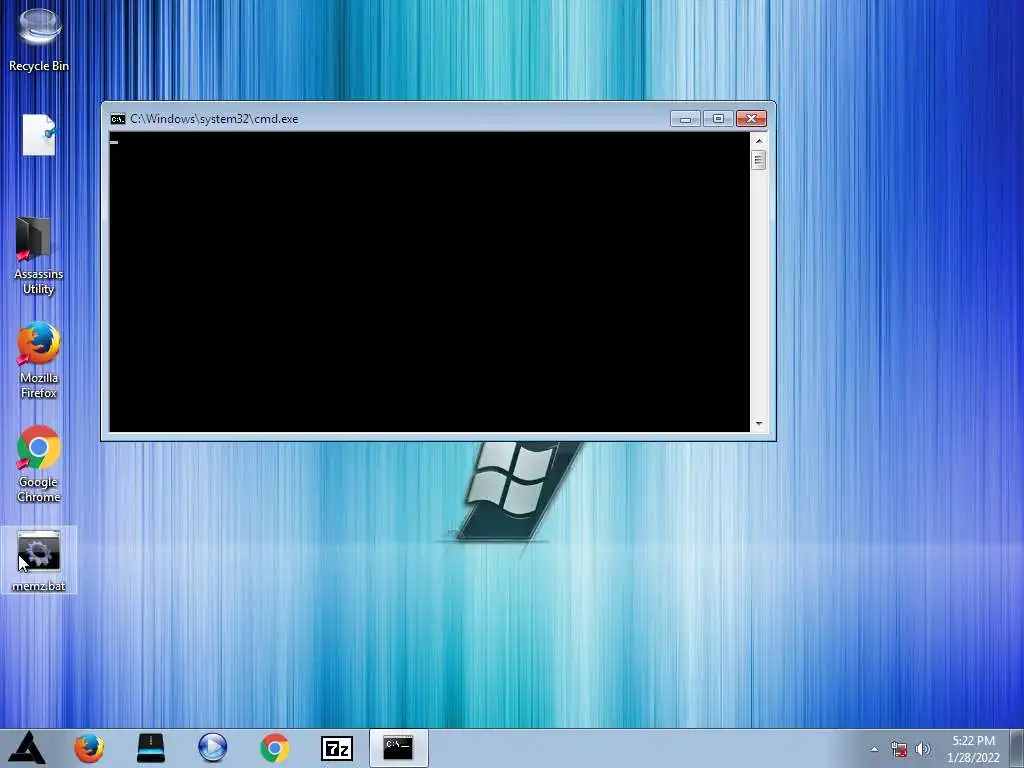Open the cmd window system menu icon

[x=118, y=119]
